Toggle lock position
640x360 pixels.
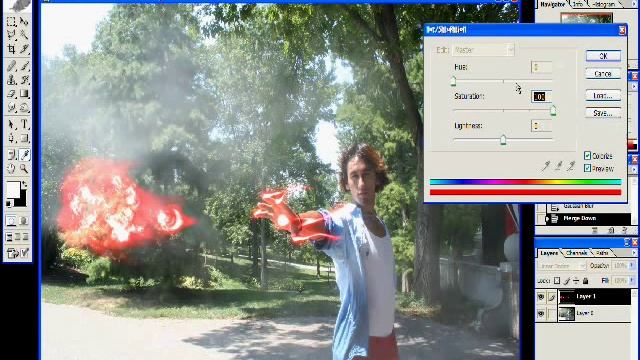[576, 281]
